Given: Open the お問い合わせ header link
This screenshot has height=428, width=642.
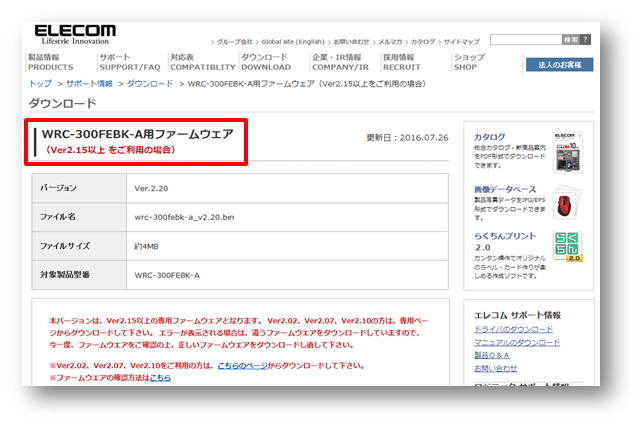Looking at the screenshot, I should coord(351,42).
